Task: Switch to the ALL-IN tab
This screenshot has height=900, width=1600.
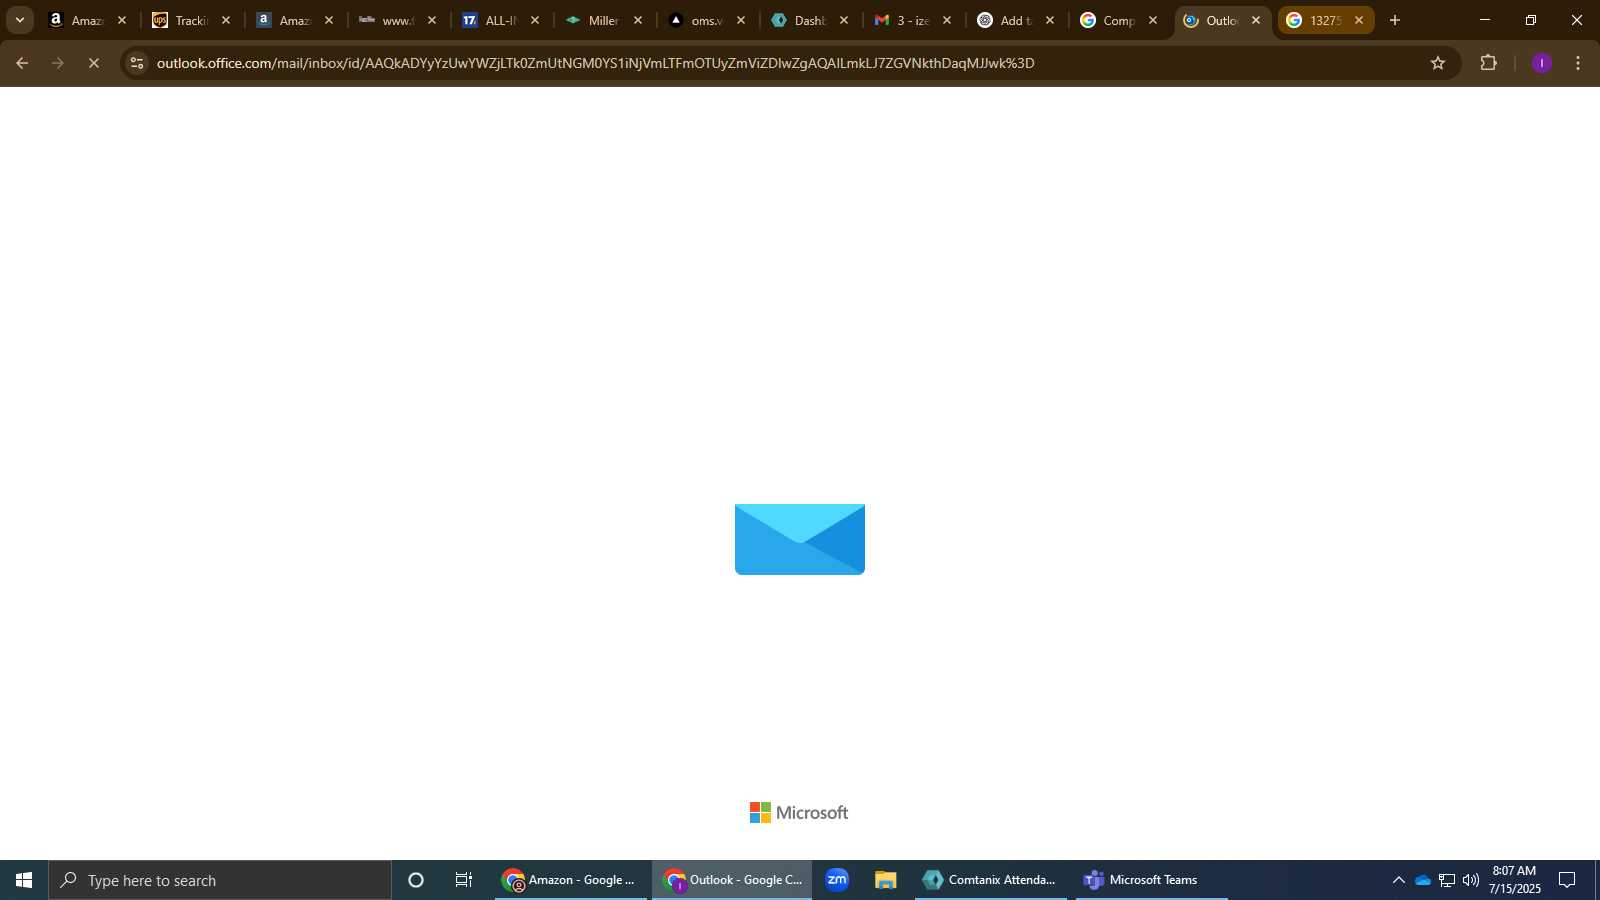Action: 499,20
